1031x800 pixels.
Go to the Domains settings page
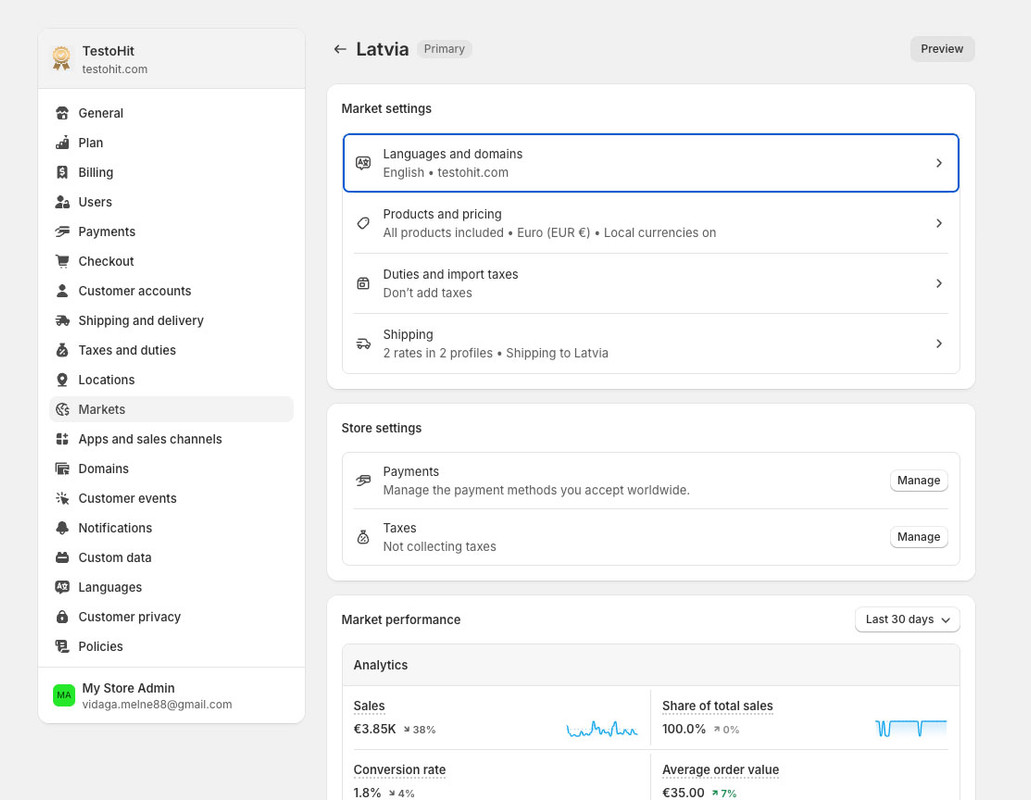pos(103,469)
